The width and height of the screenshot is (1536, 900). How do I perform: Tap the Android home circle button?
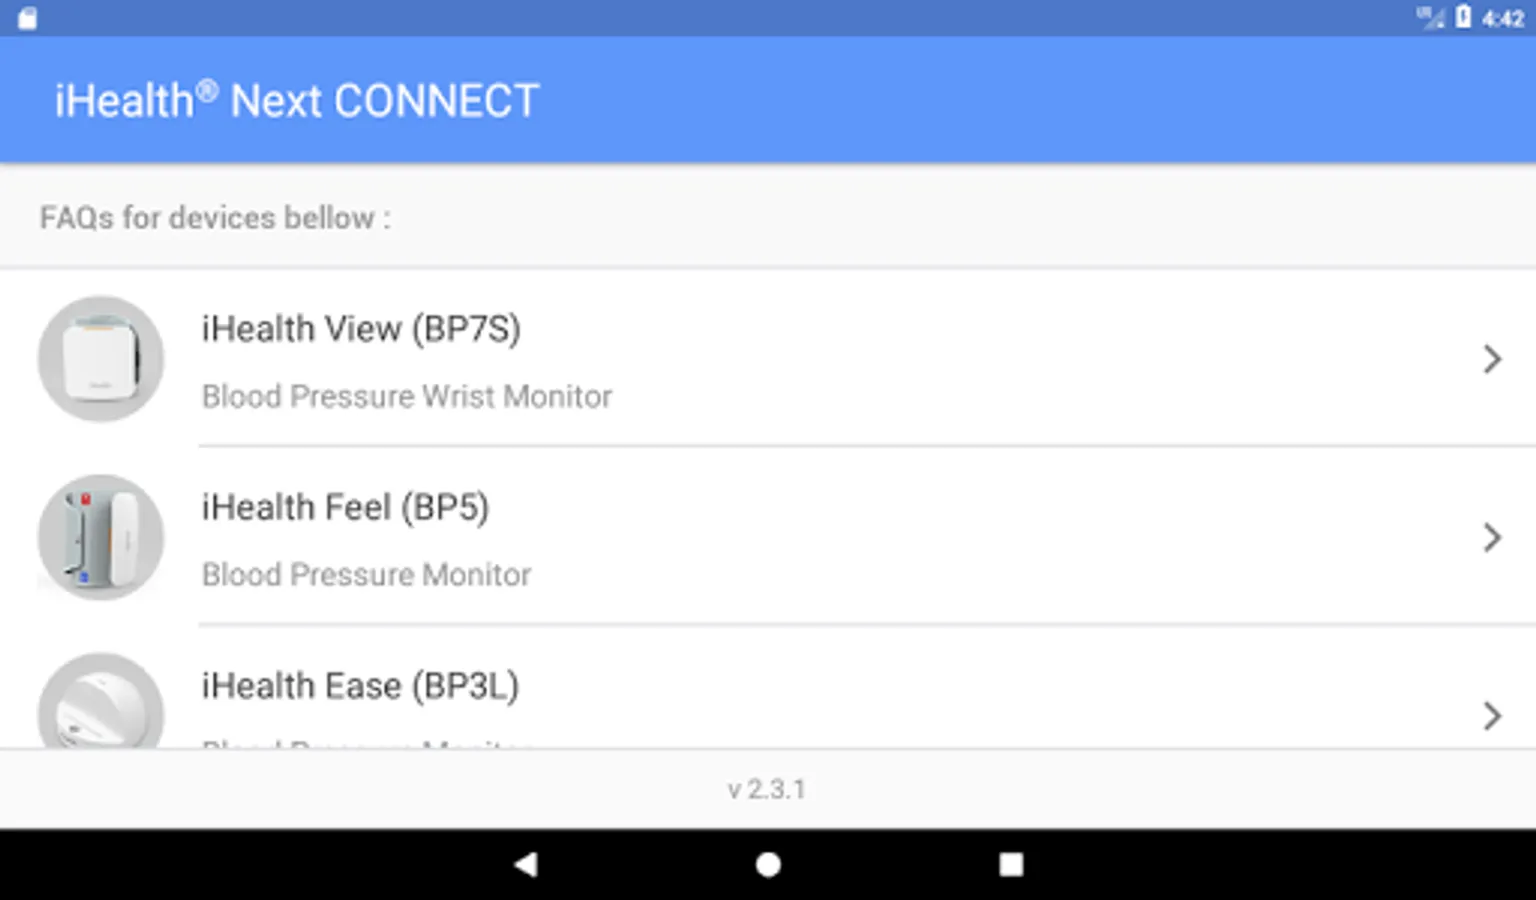pyautogui.click(x=768, y=864)
